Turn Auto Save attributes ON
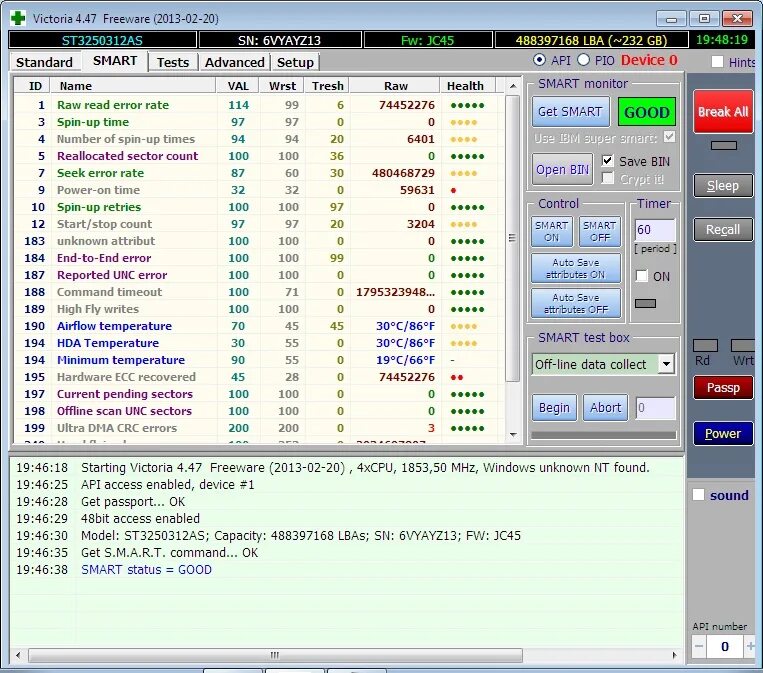This screenshot has width=763, height=673. [x=576, y=268]
